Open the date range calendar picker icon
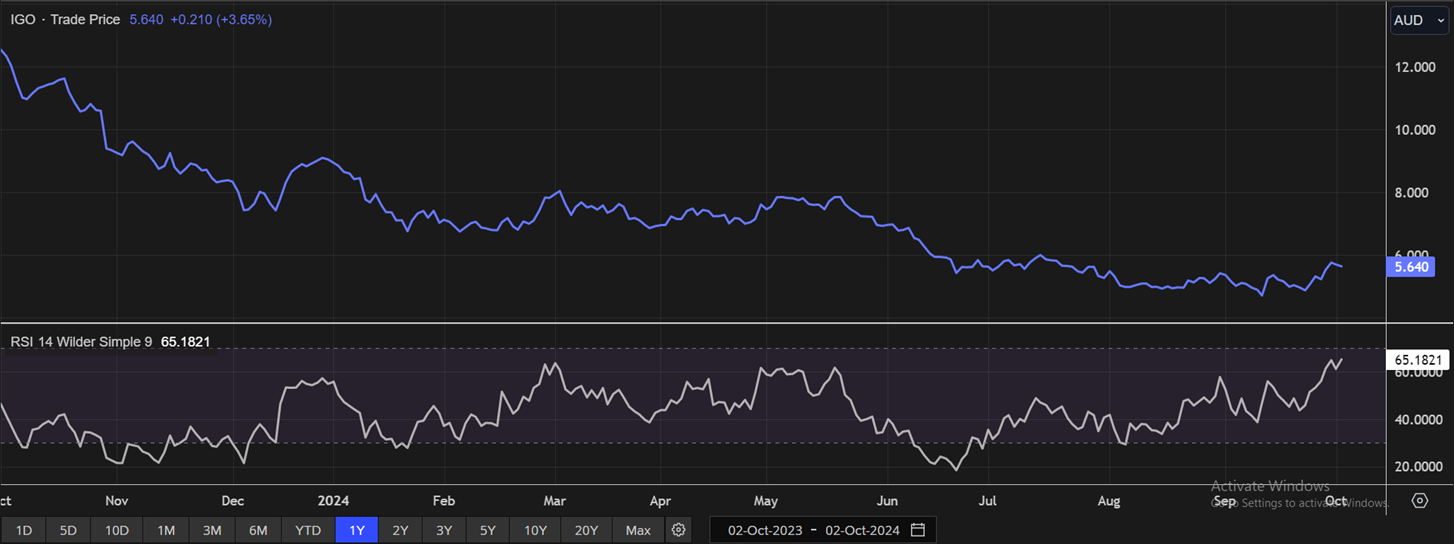The width and height of the screenshot is (1454, 544). point(918,530)
